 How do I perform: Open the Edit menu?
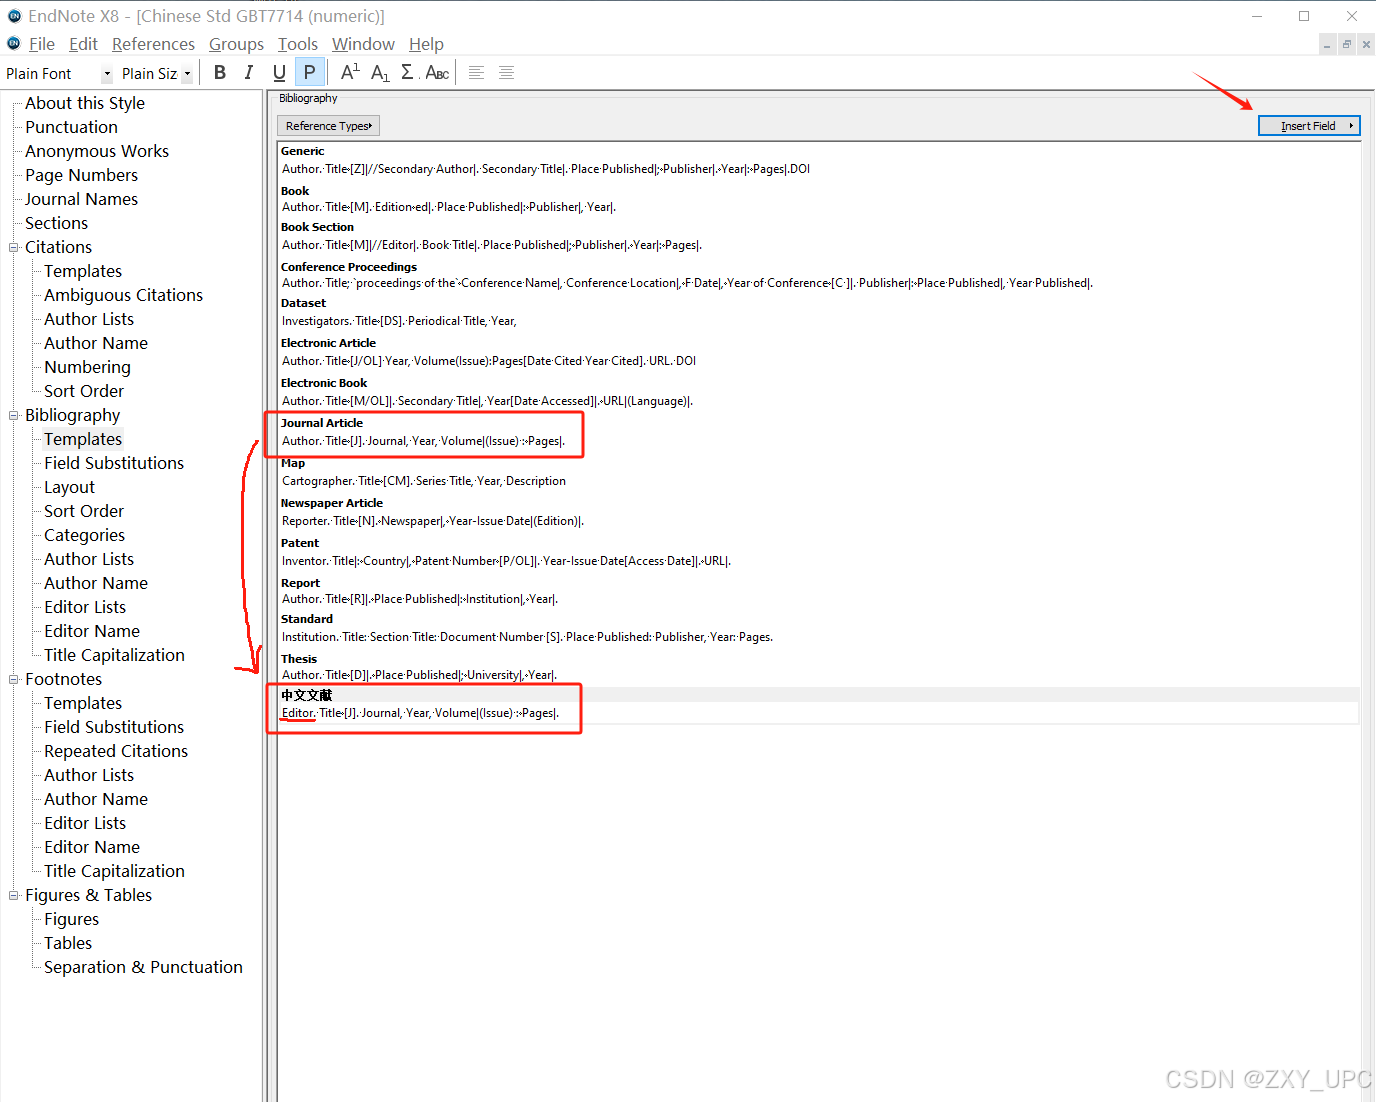pos(83,44)
